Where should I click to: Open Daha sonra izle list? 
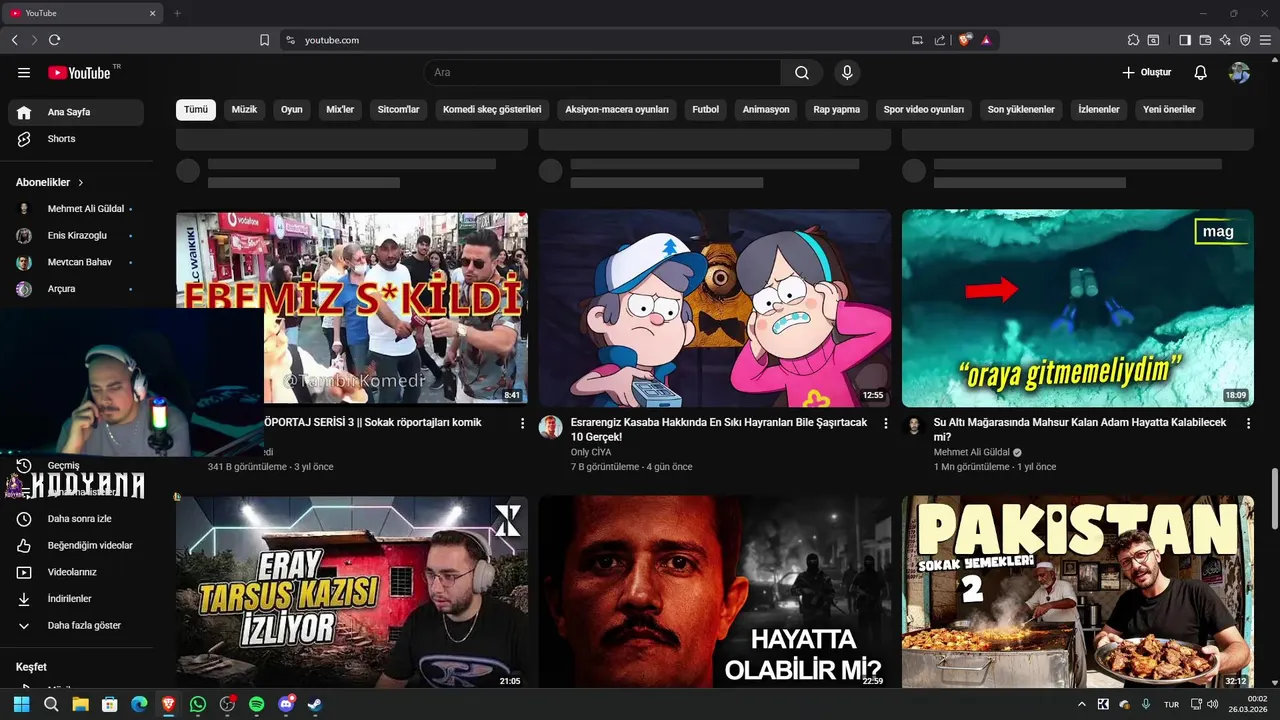(x=76, y=519)
